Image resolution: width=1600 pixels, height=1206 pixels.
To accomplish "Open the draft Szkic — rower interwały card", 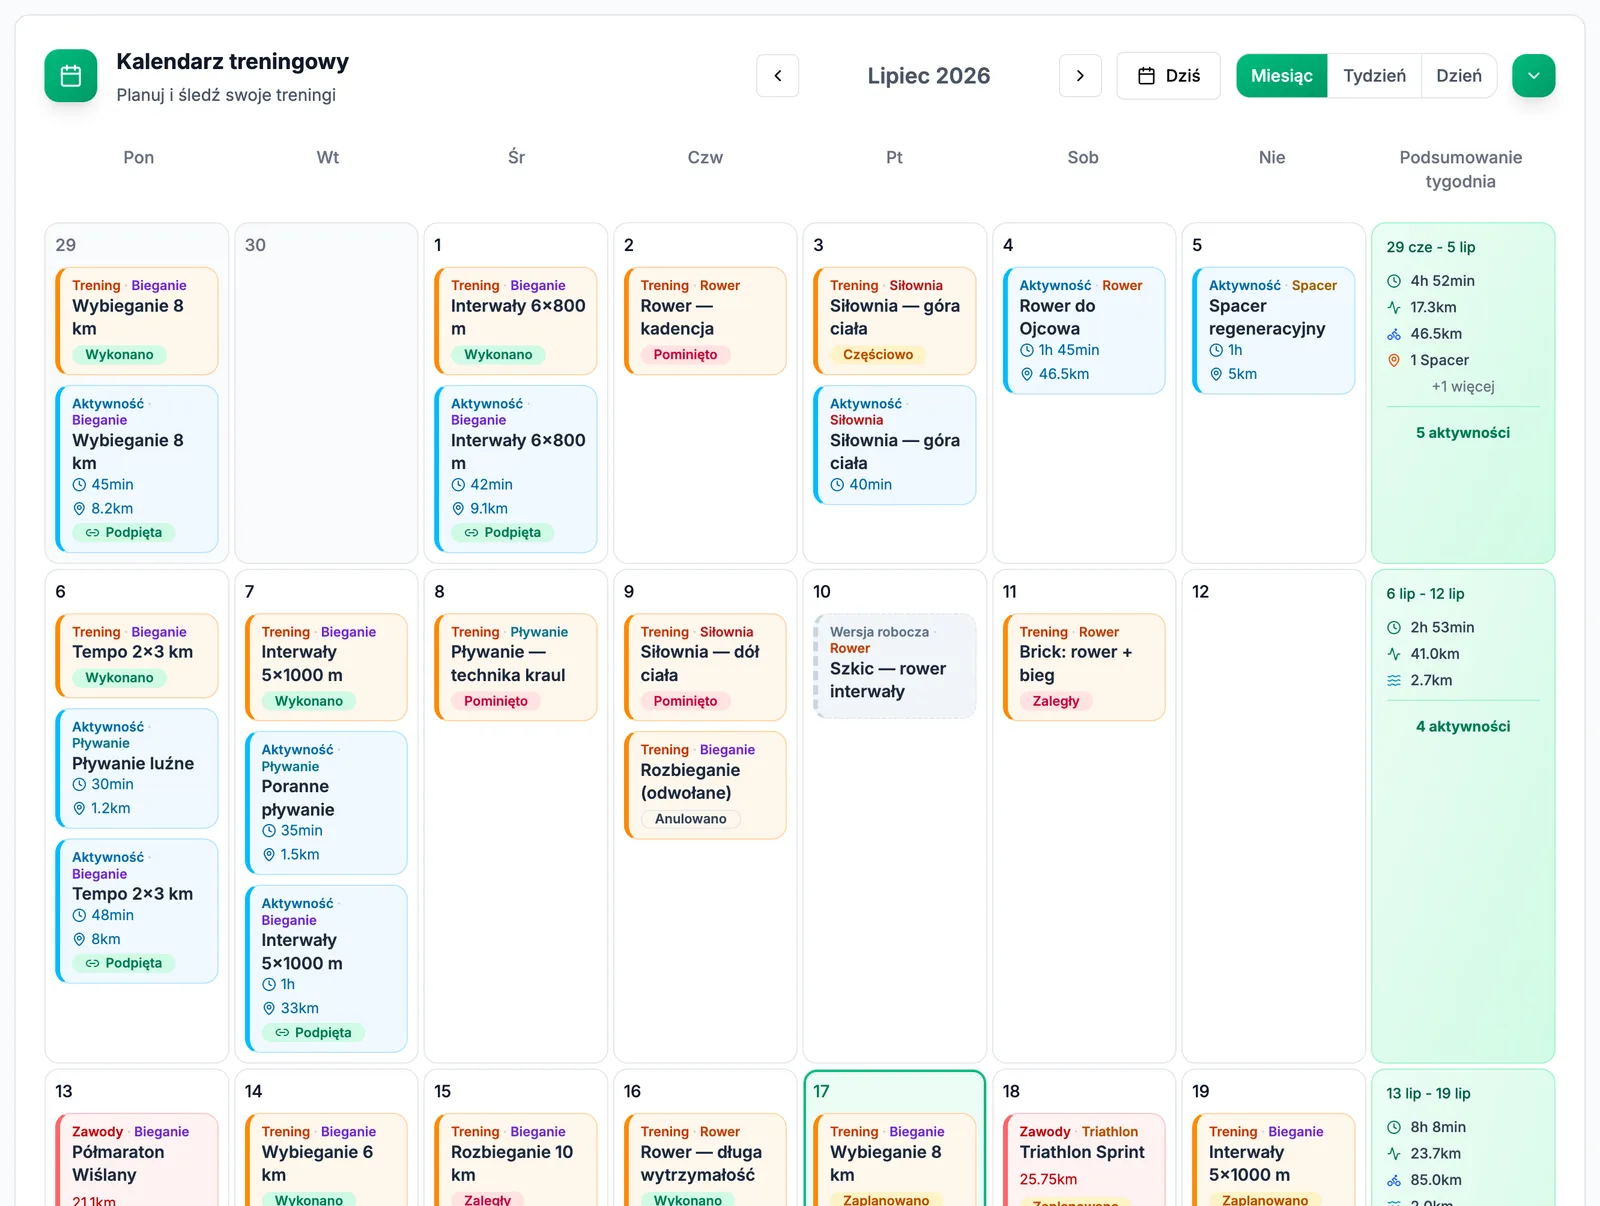I will coord(895,666).
